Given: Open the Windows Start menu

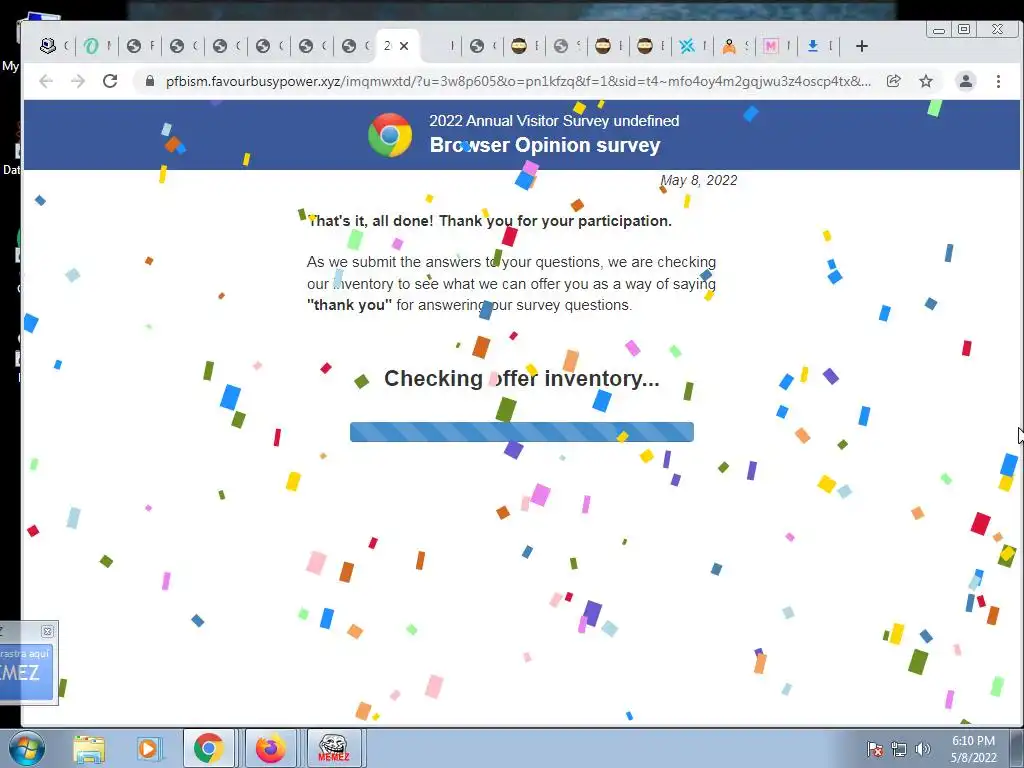Looking at the screenshot, I should point(26,748).
